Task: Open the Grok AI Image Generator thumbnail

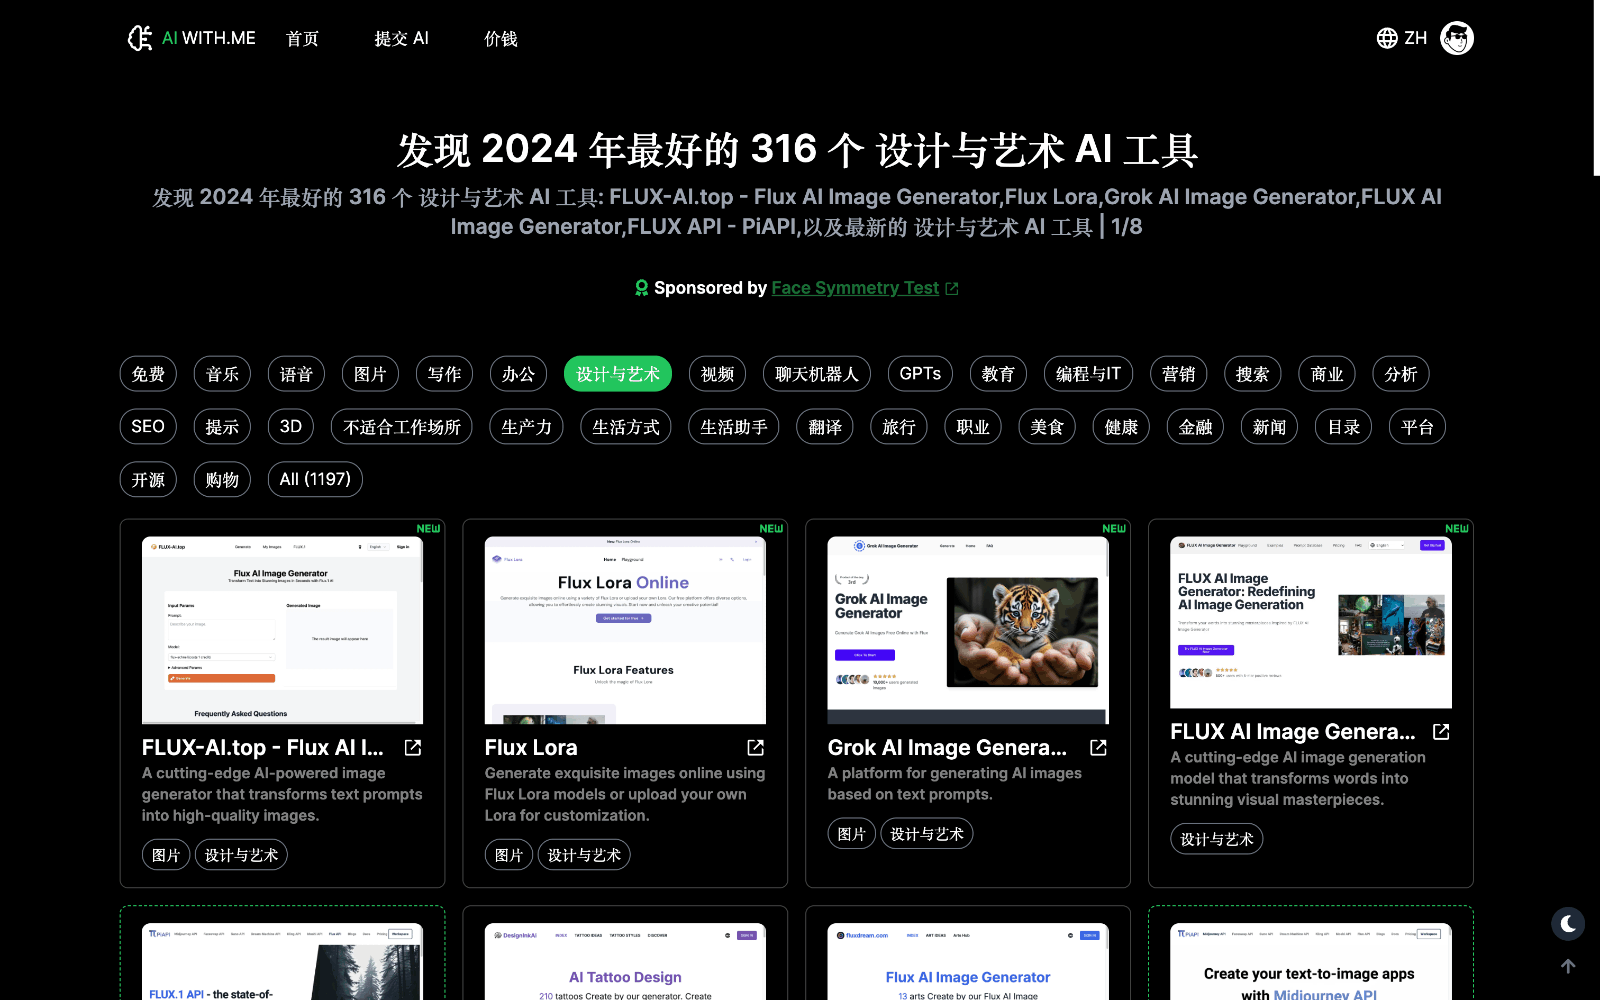Action: tap(967, 630)
